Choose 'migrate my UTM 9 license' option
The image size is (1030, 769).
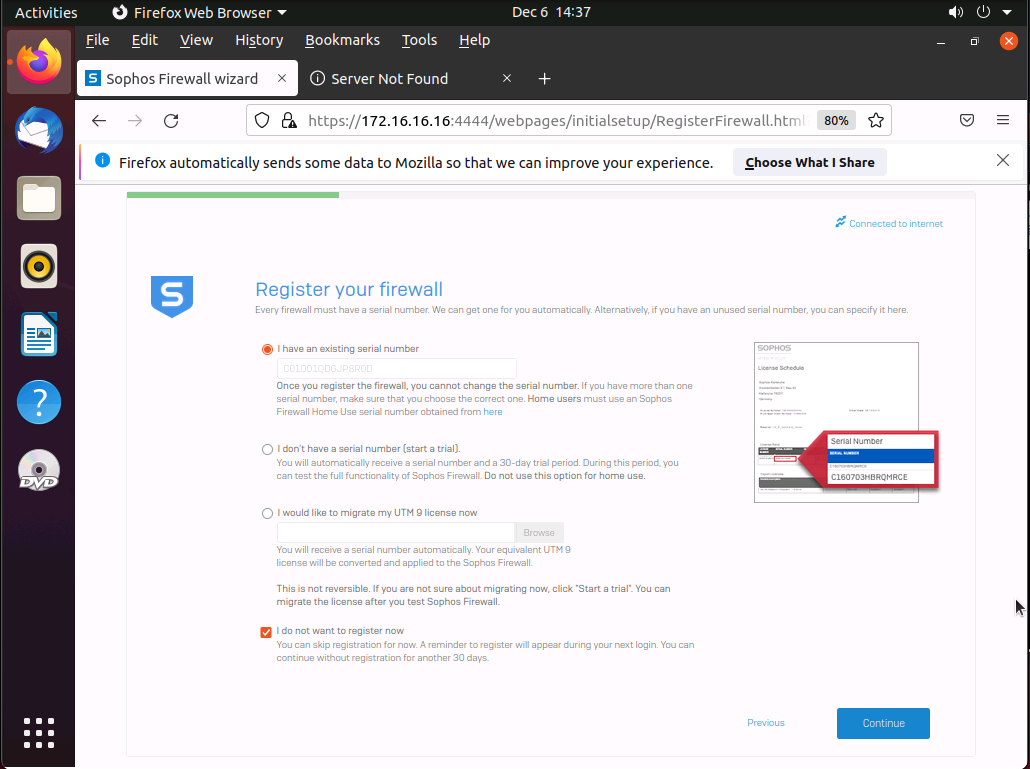coord(267,513)
